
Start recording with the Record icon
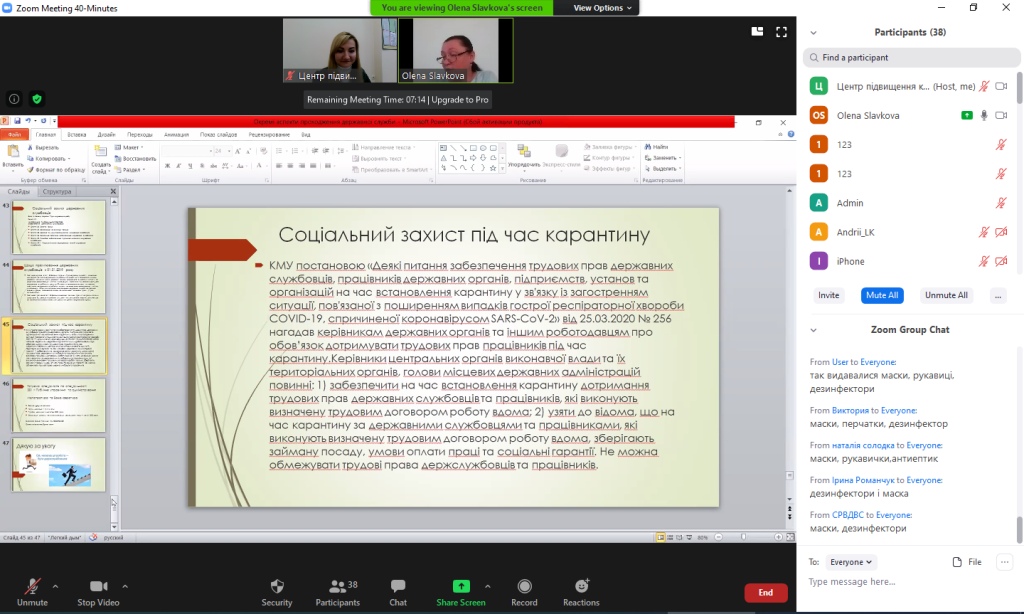click(x=524, y=587)
